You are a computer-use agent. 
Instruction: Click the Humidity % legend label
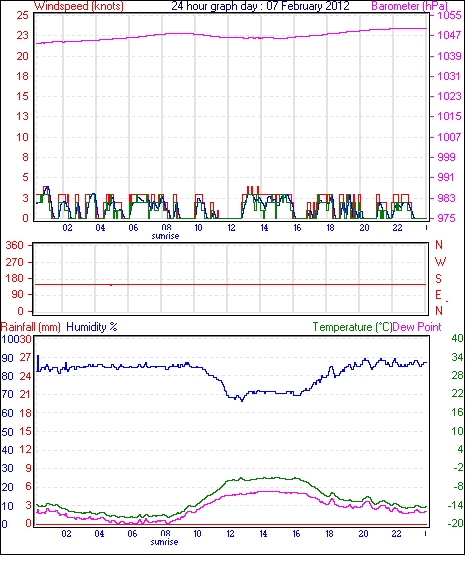92,327
